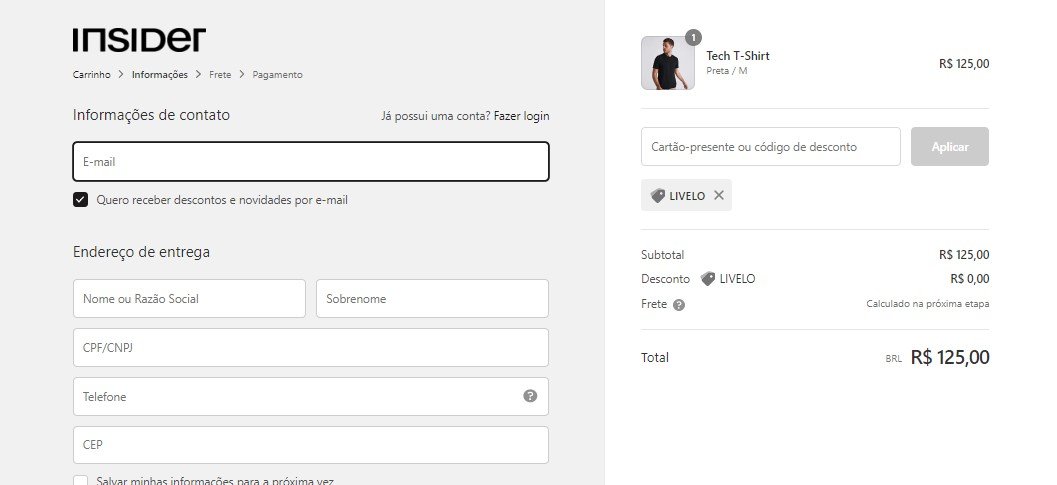This screenshot has height=485, width=1057.
Task: Select the Informações breadcrumb step
Action: pos(160,75)
